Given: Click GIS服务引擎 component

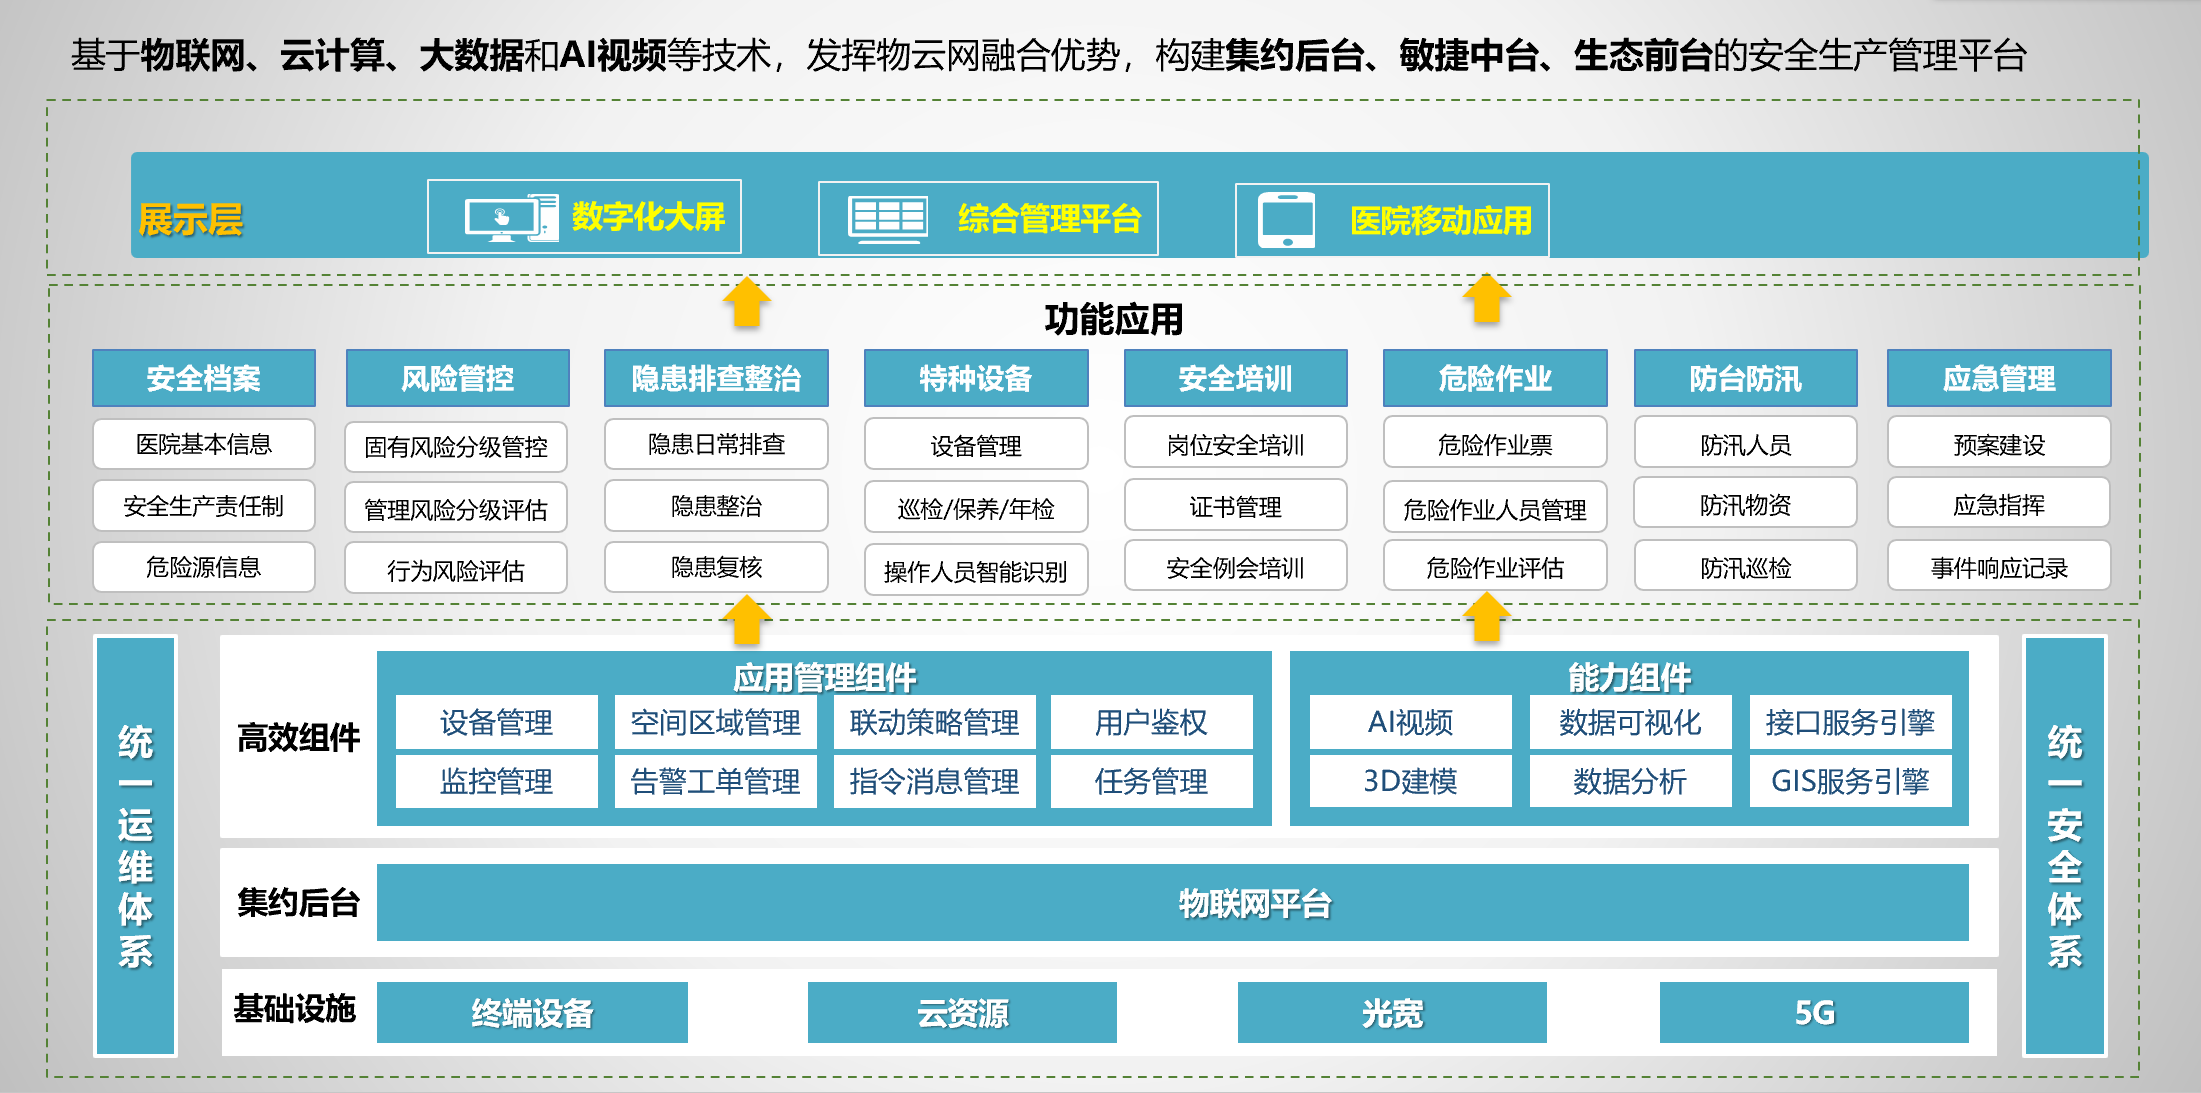Looking at the screenshot, I should (x=1849, y=781).
